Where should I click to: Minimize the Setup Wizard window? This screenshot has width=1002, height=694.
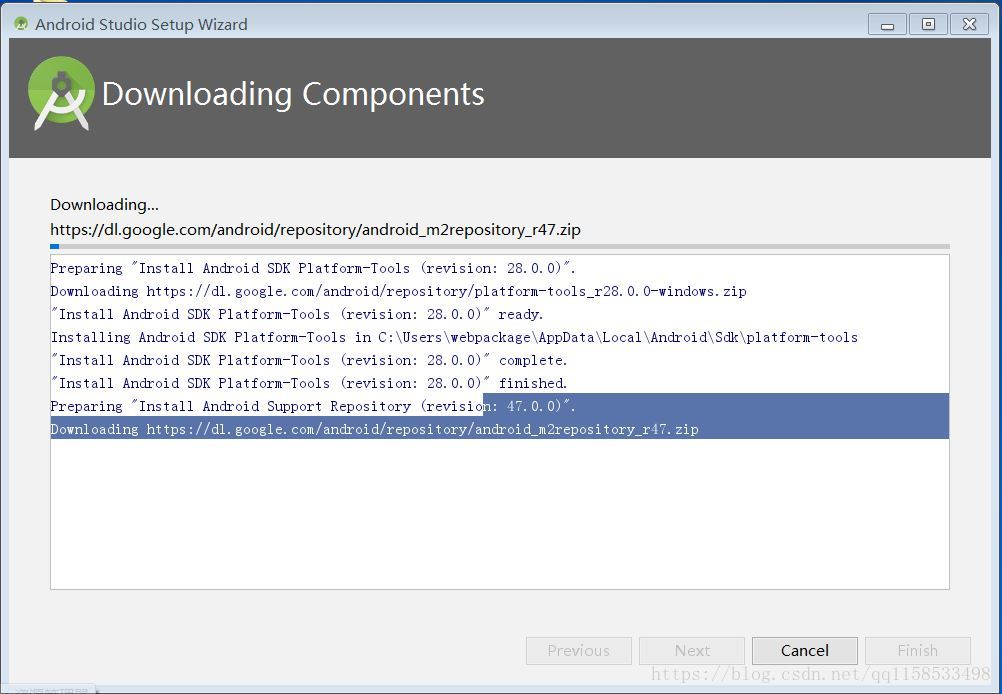coord(888,24)
